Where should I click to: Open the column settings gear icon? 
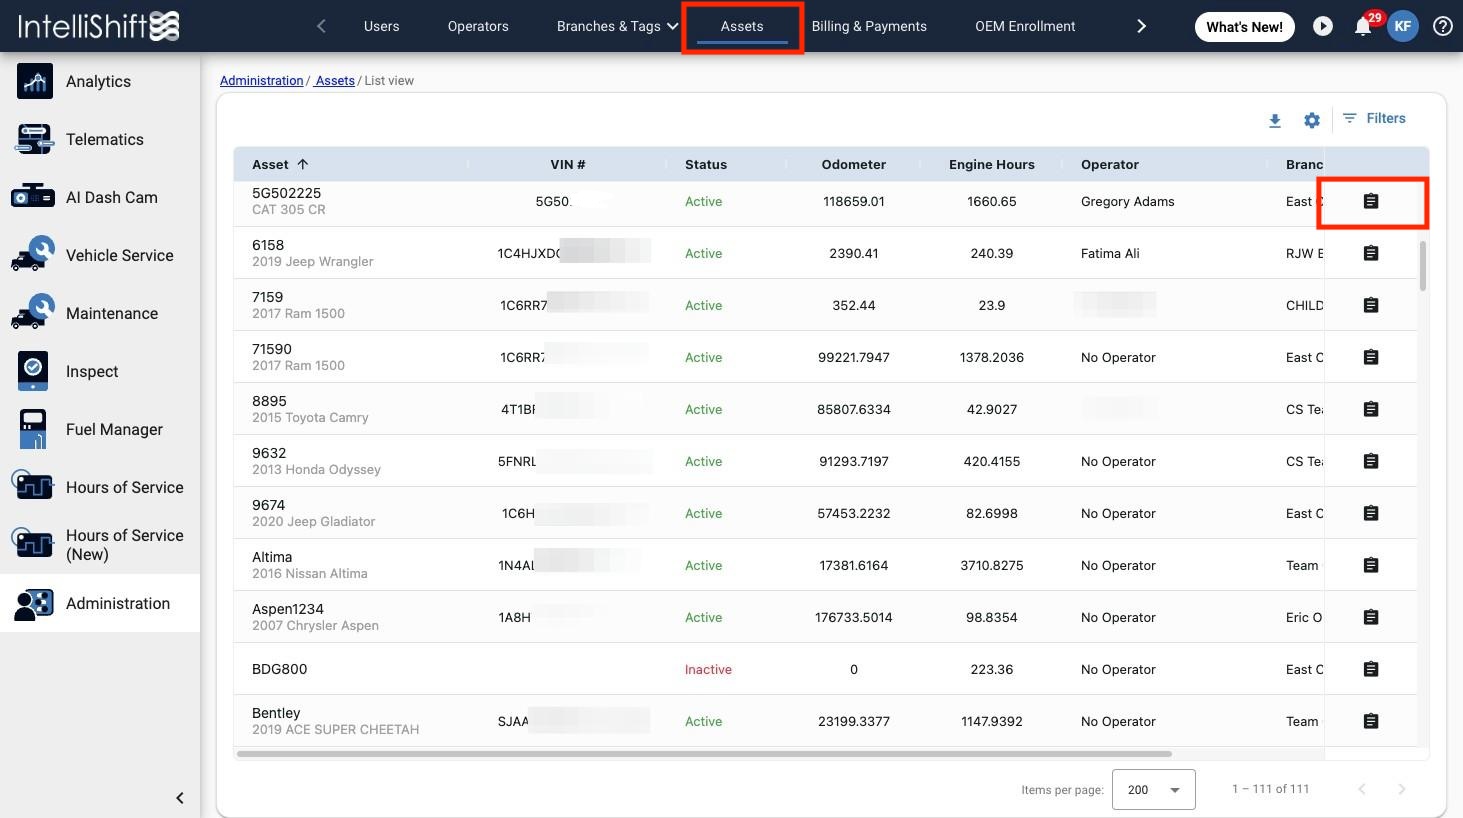point(1312,119)
